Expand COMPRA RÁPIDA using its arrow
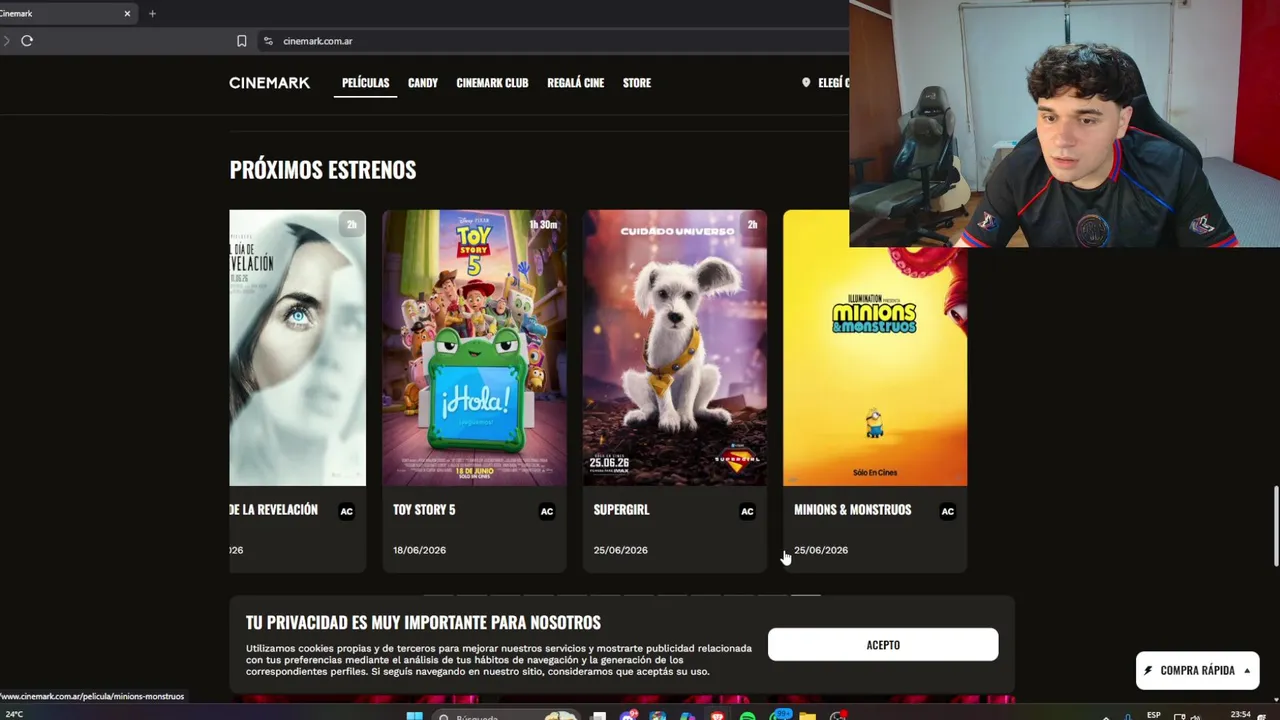1280x720 pixels. (1247, 670)
